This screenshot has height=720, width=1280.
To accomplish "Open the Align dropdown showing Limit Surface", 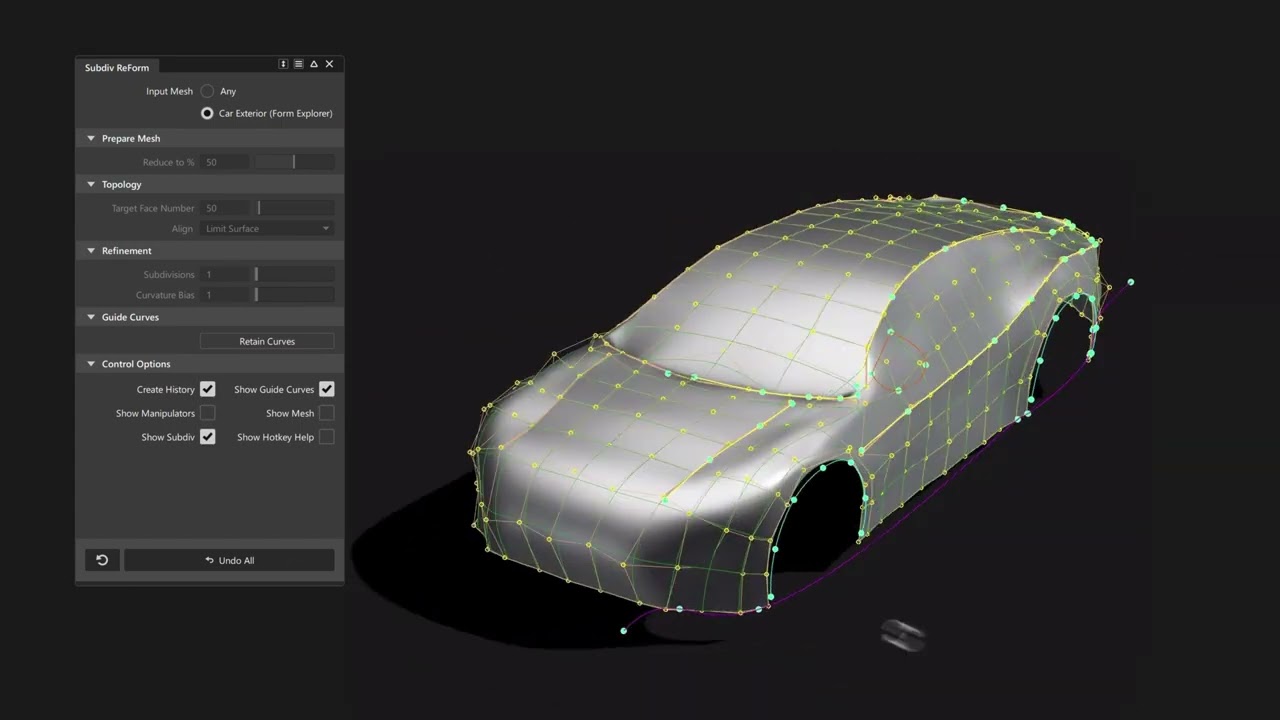I will 267,229.
